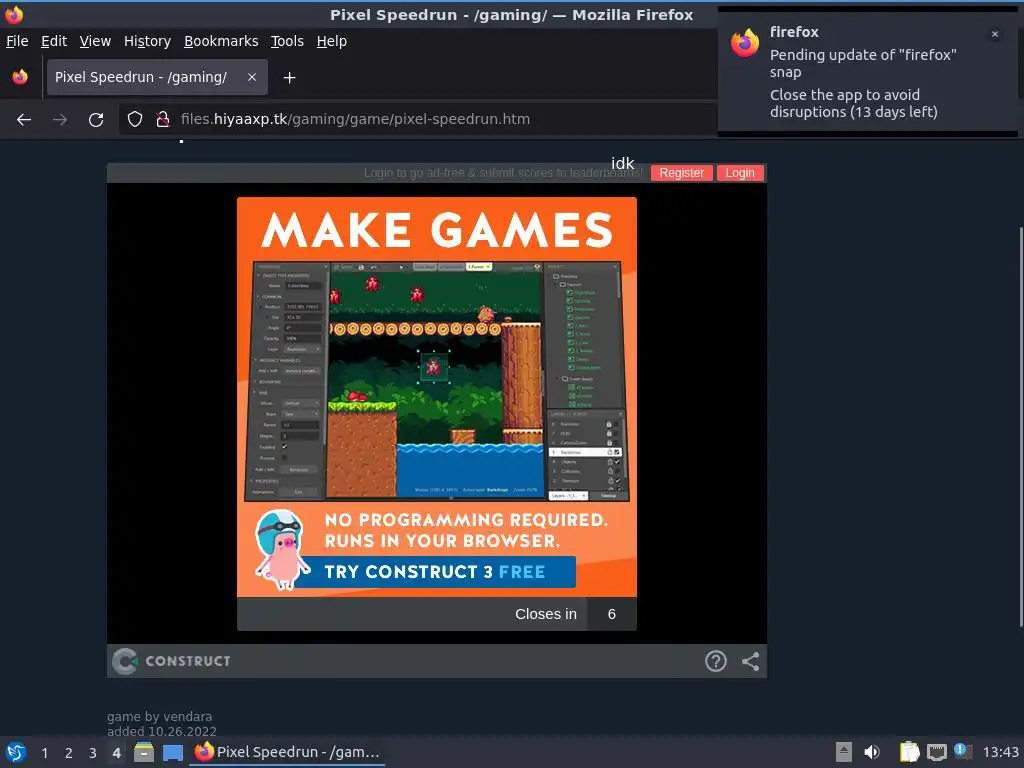Switch to workspace 3
The height and width of the screenshot is (768, 1024).
tap(93, 753)
